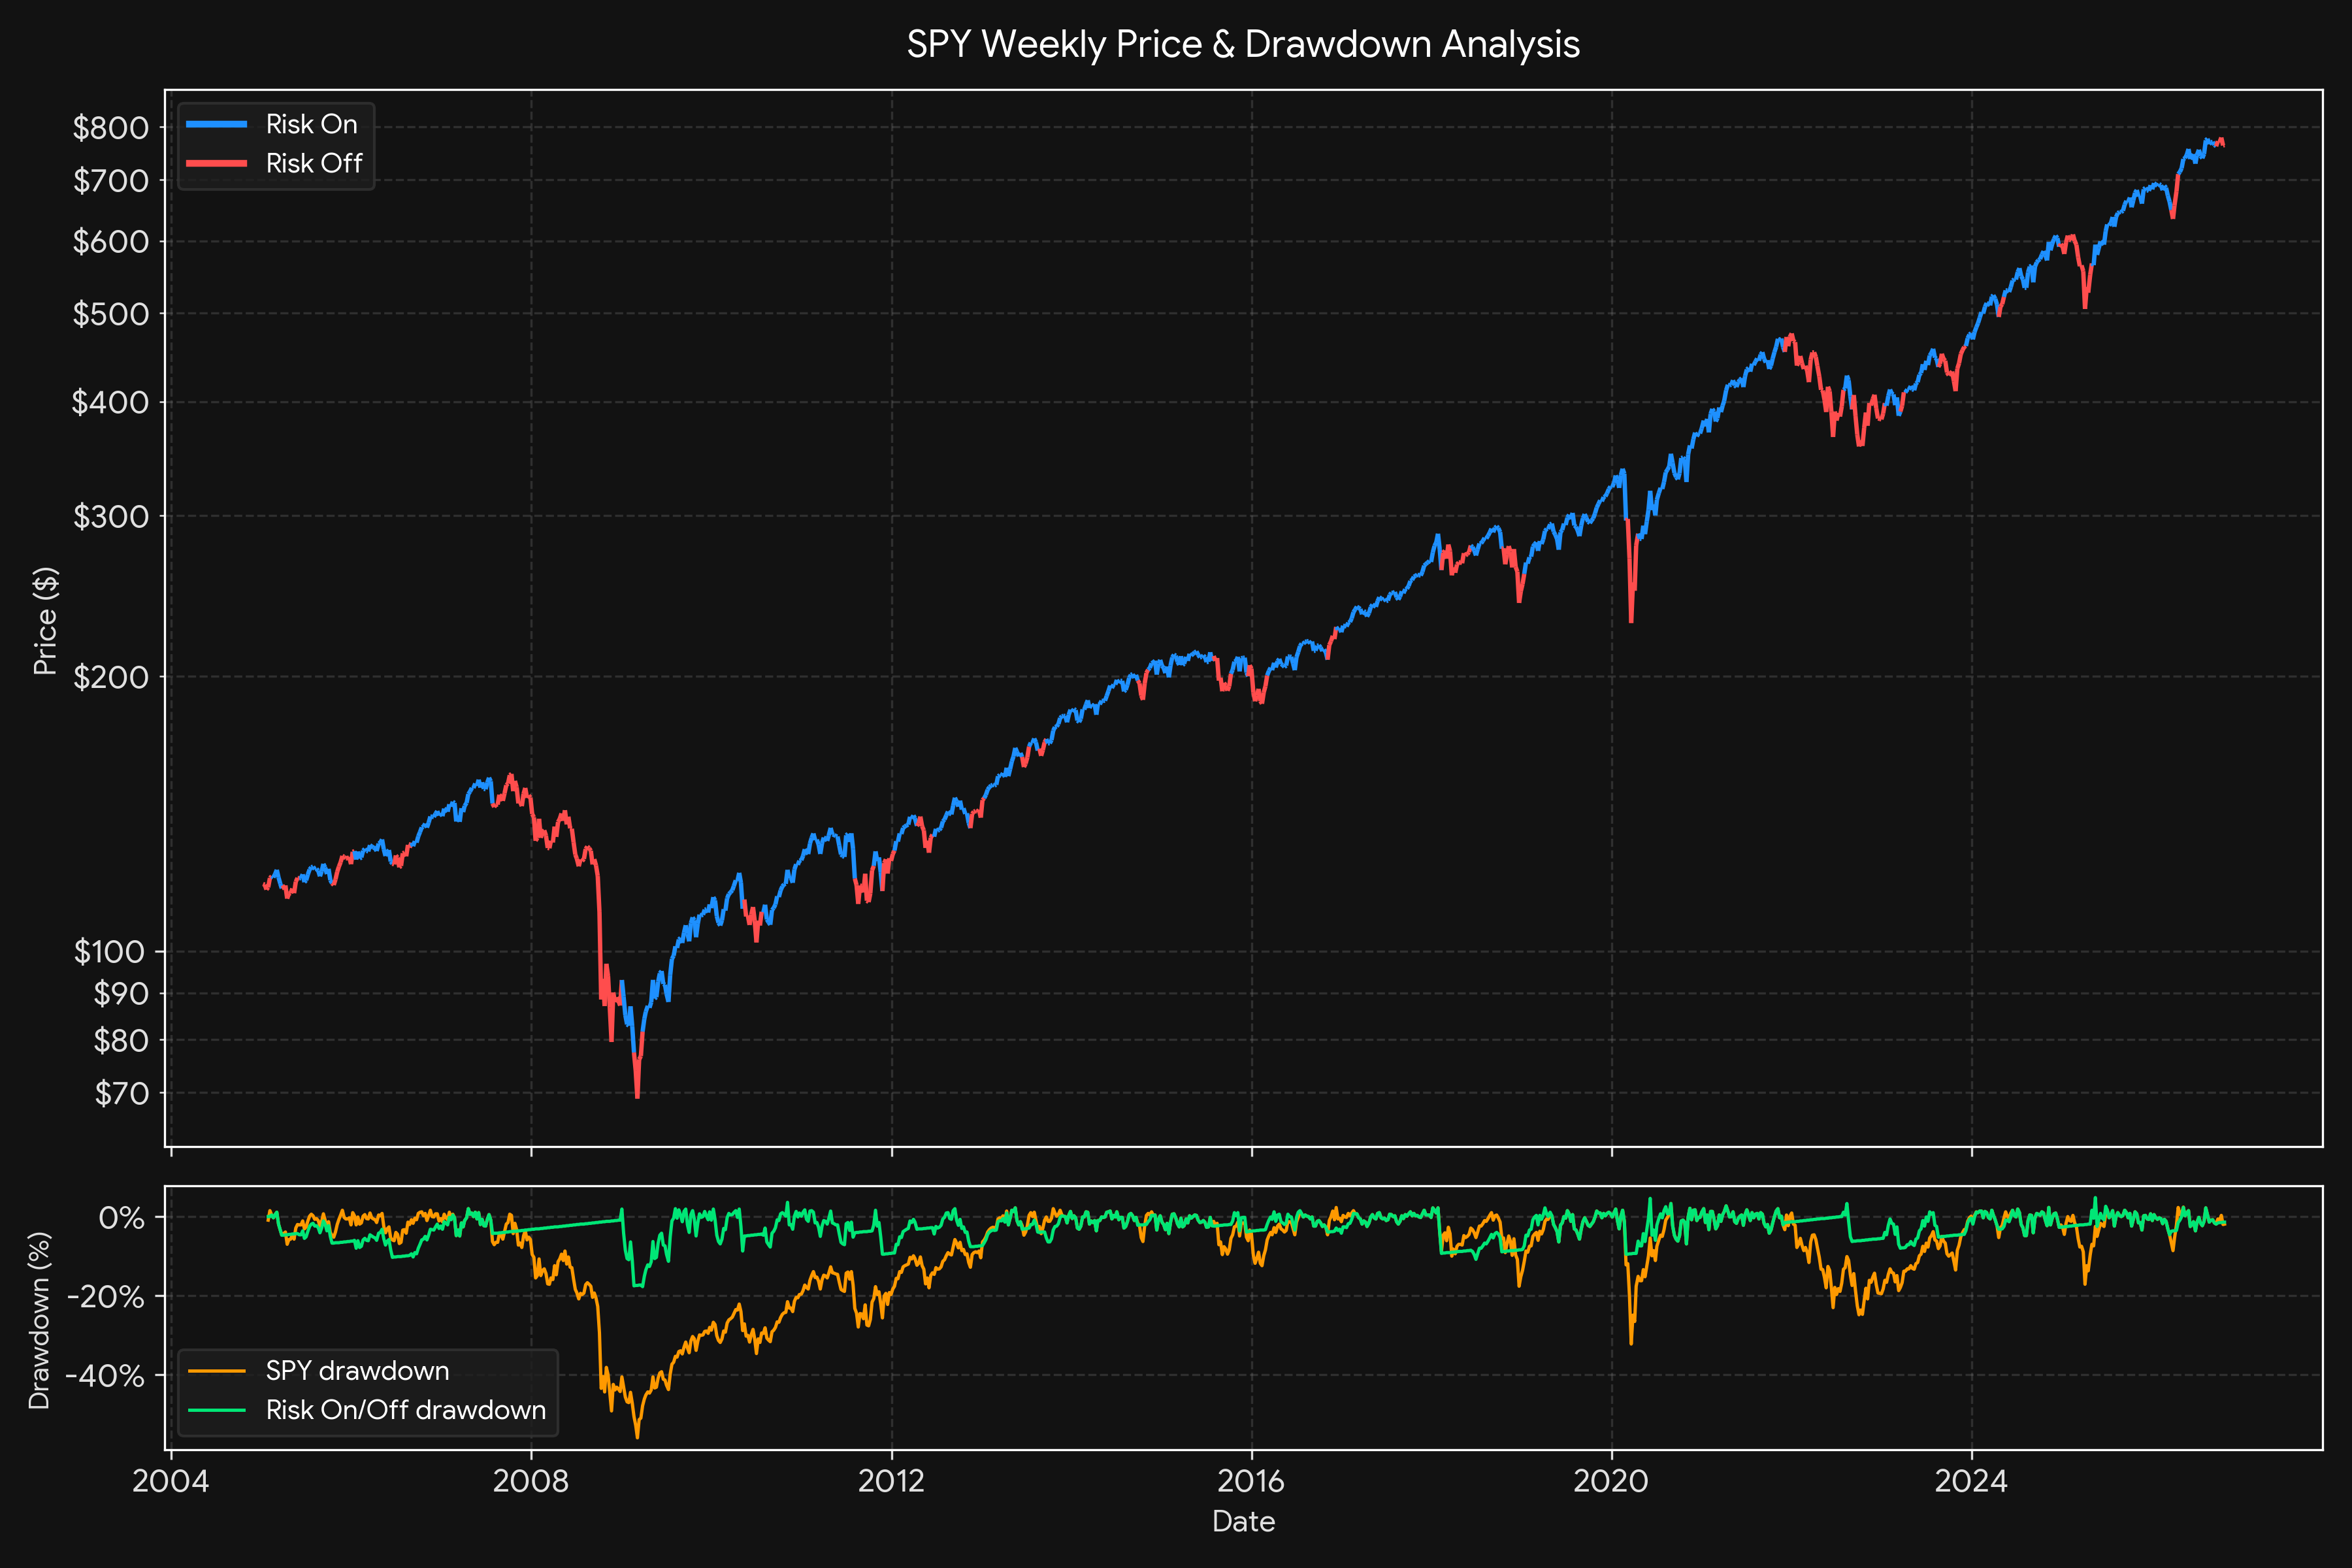The width and height of the screenshot is (2352, 1568).
Task: Click the 'Risk Off' legend label
Action: click(314, 163)
